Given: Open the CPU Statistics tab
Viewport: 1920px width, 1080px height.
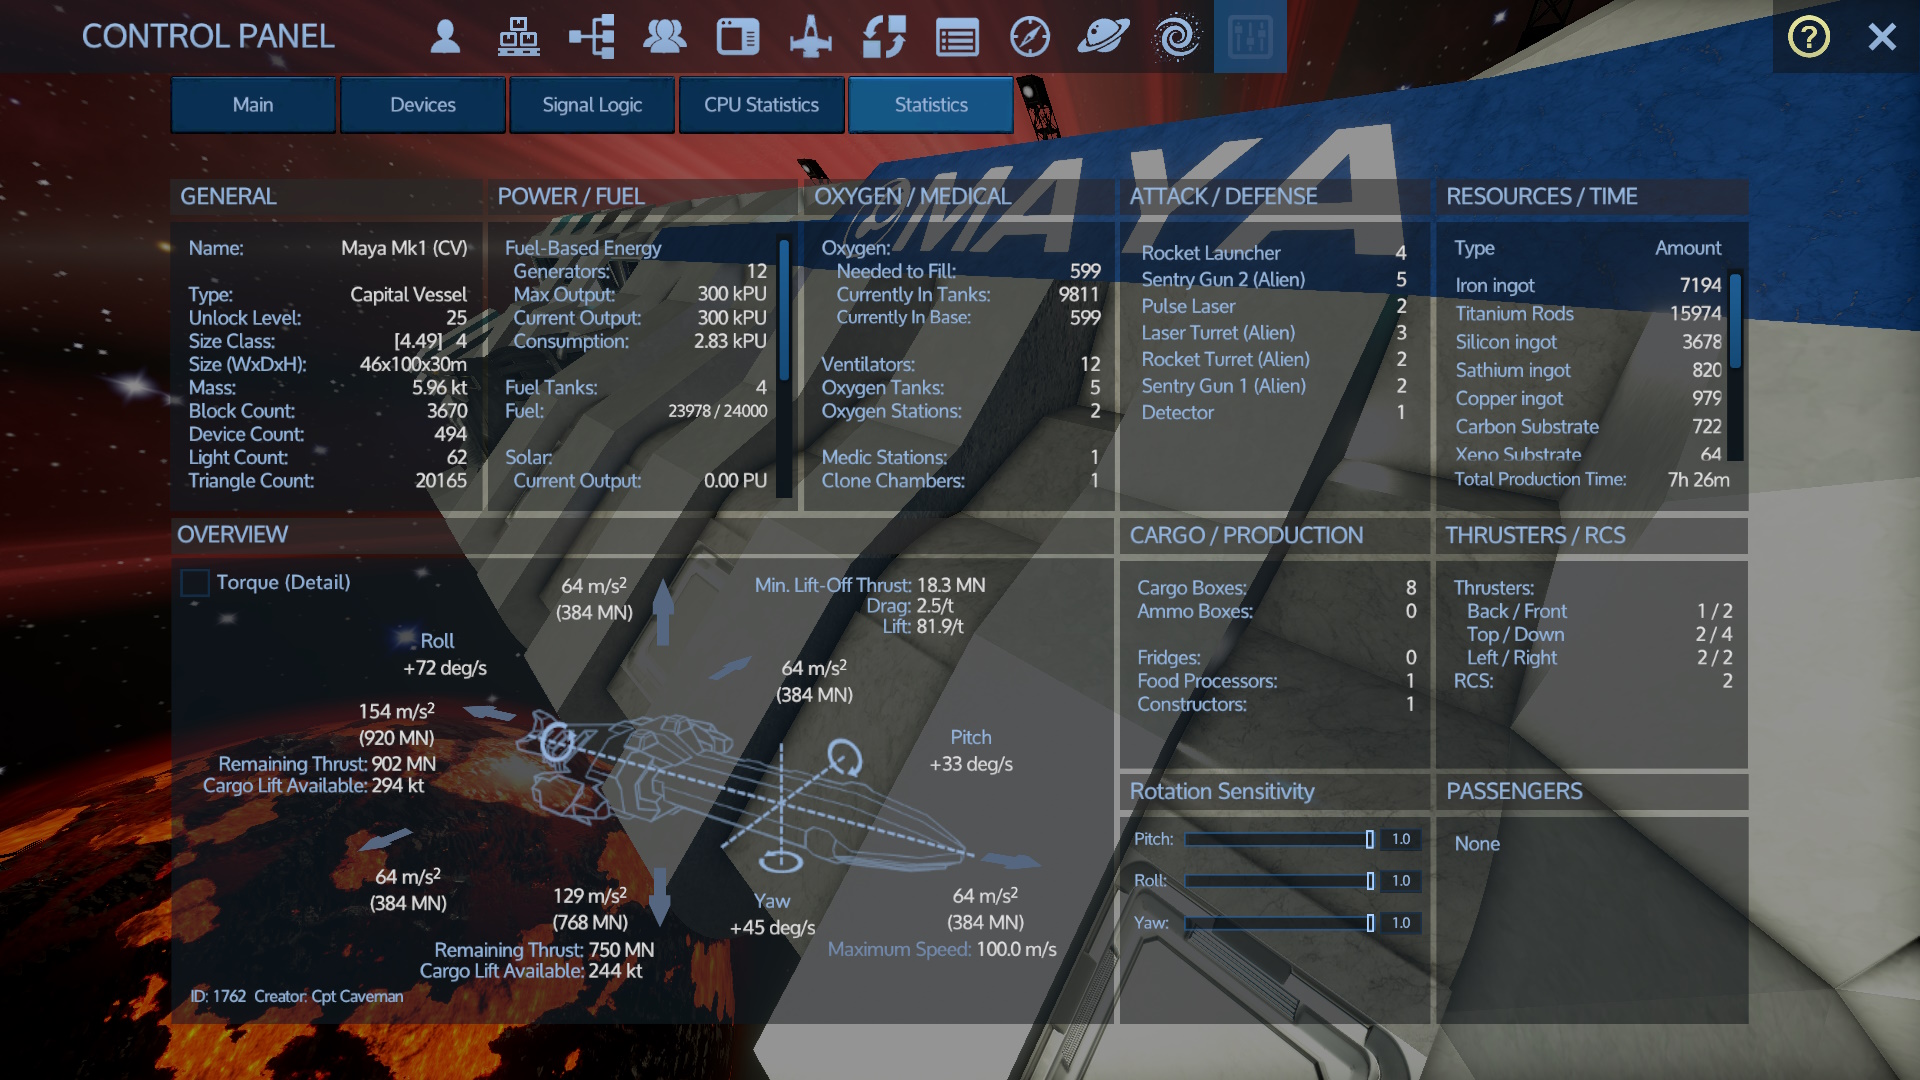Looking at the screenshot, I should pos(761,105).
